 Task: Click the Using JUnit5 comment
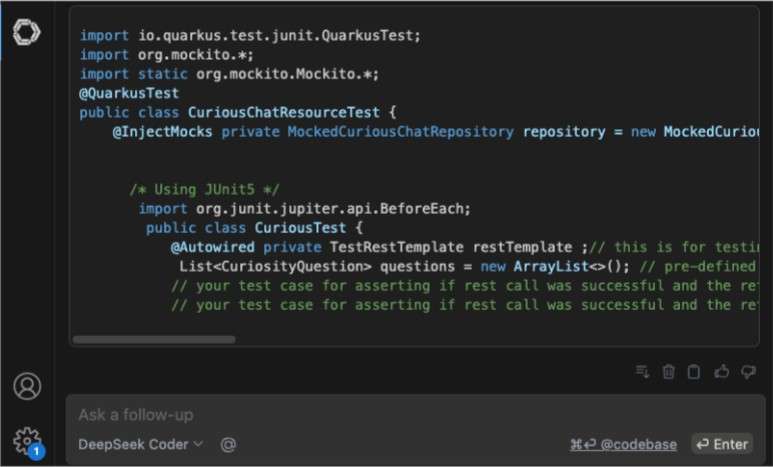point(204,189)
